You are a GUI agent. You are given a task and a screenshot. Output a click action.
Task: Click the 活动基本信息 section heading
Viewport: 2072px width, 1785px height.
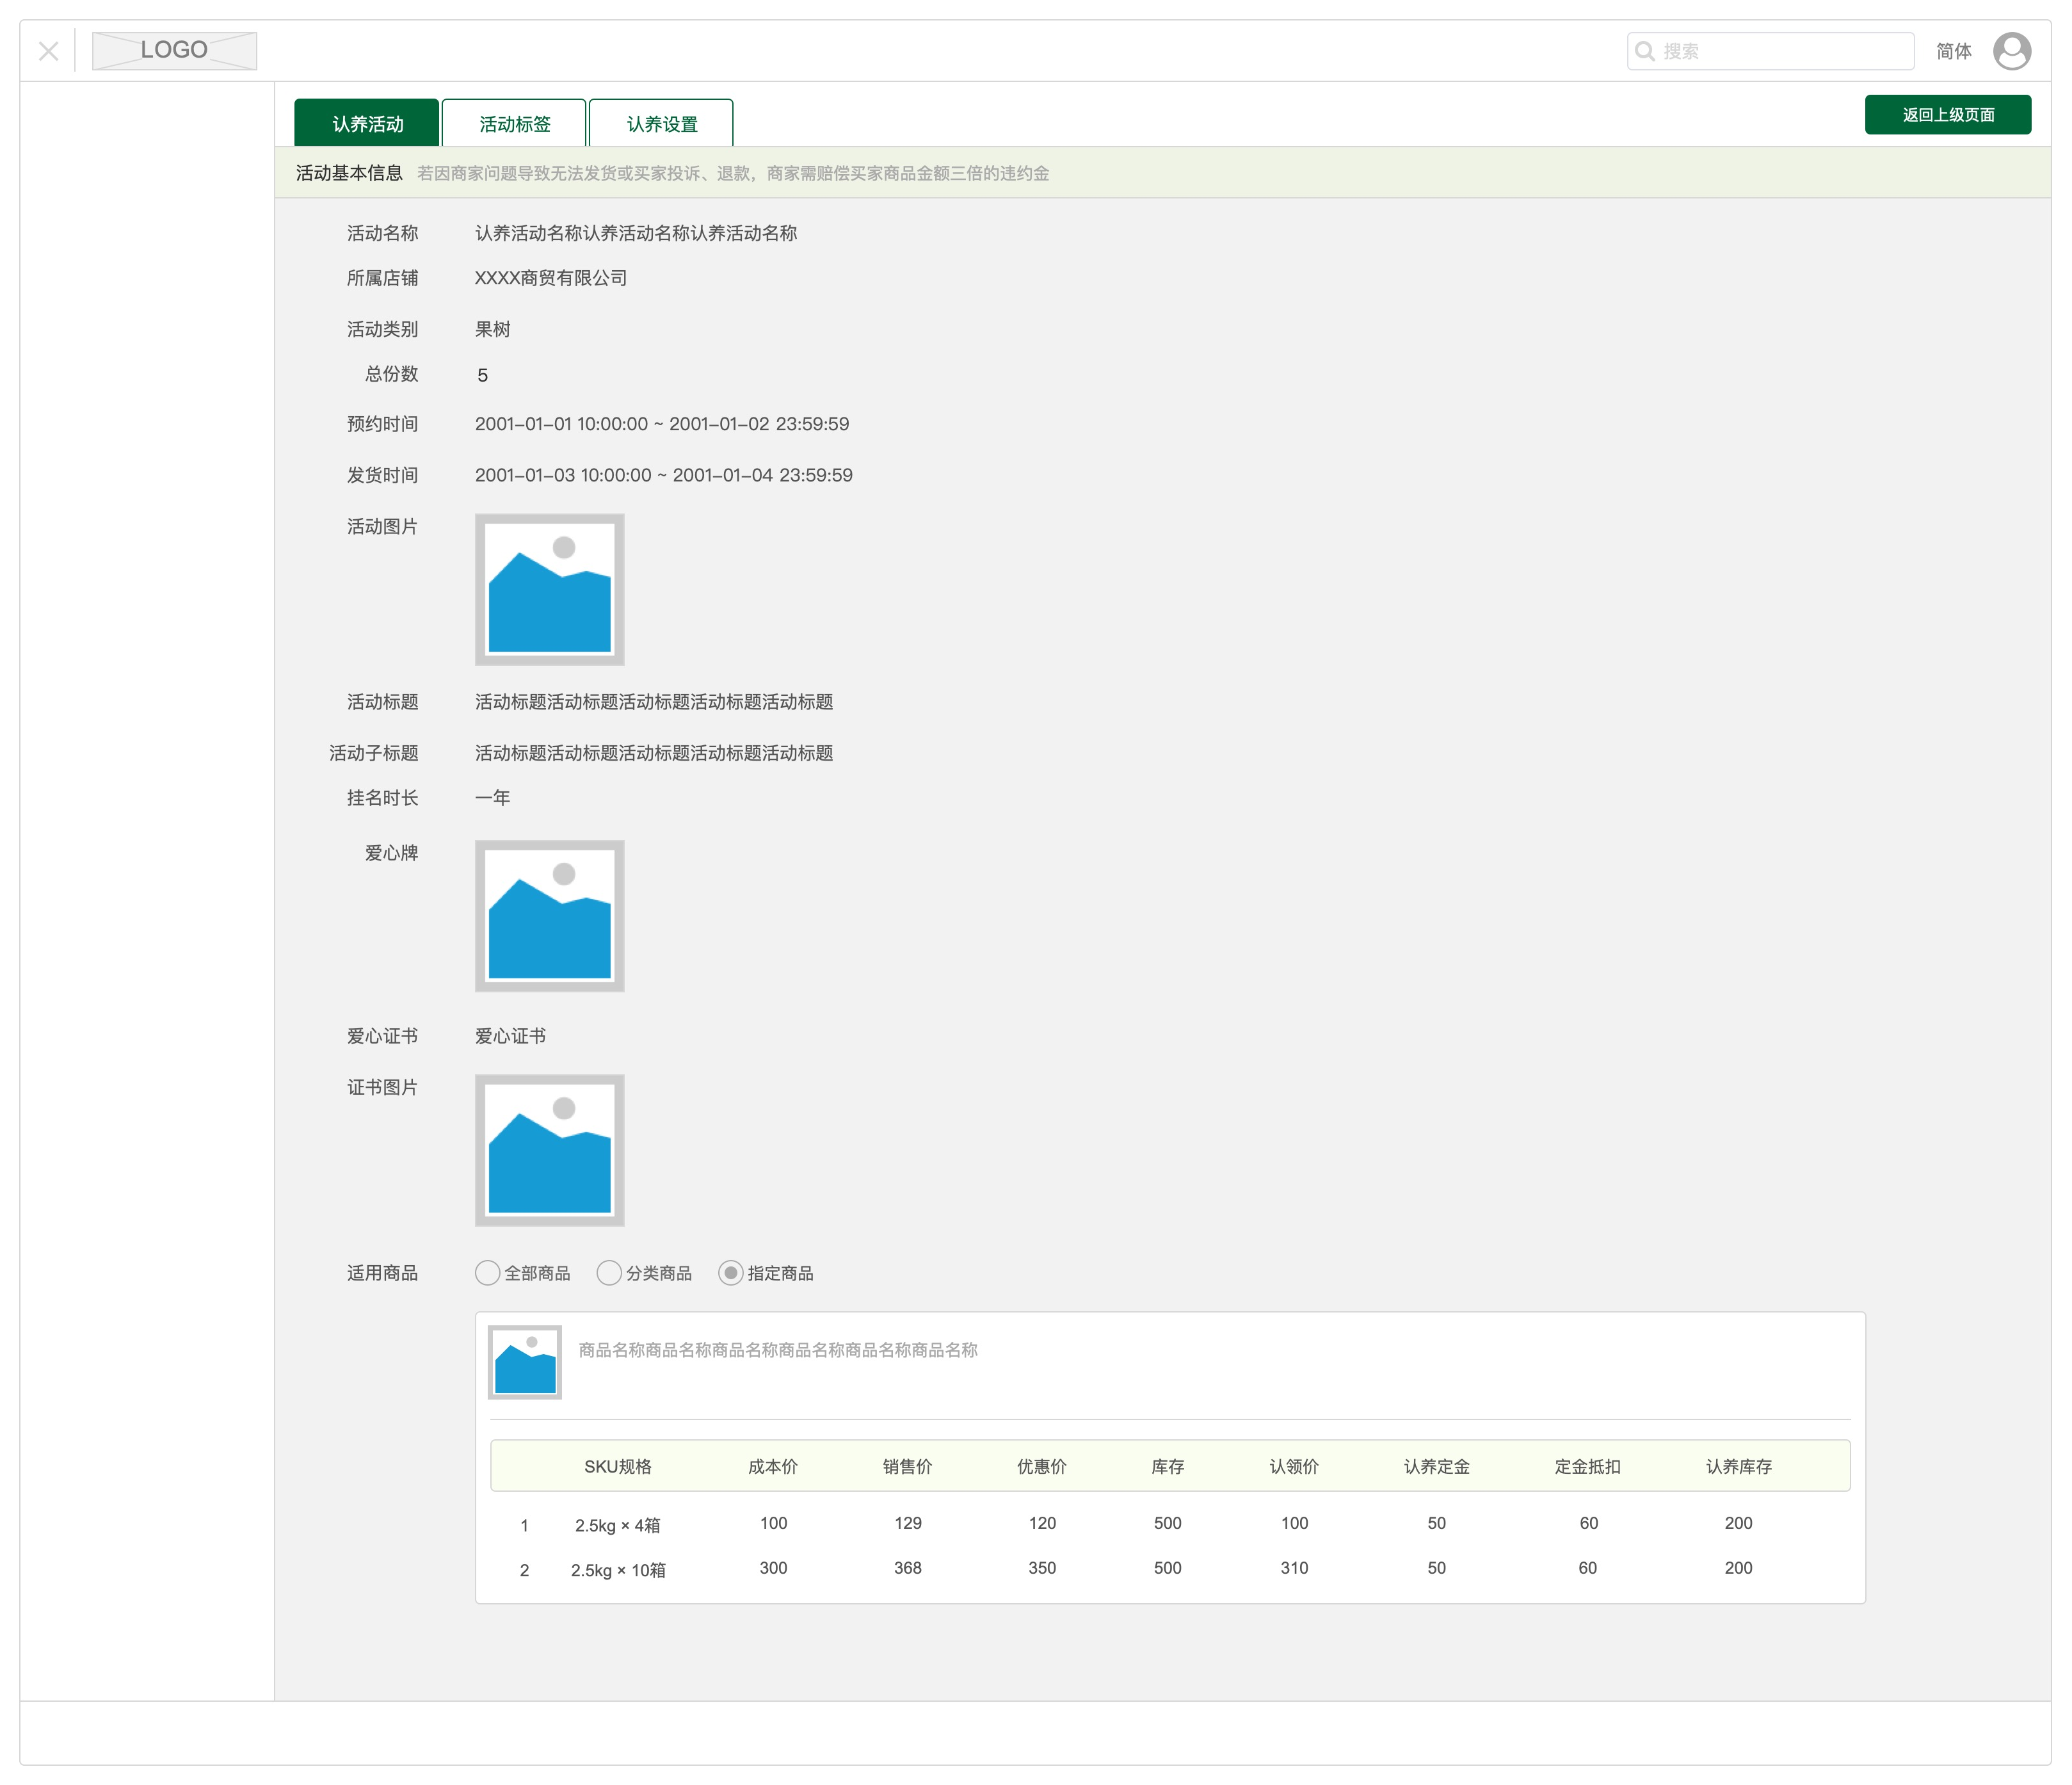pos(349,173)
